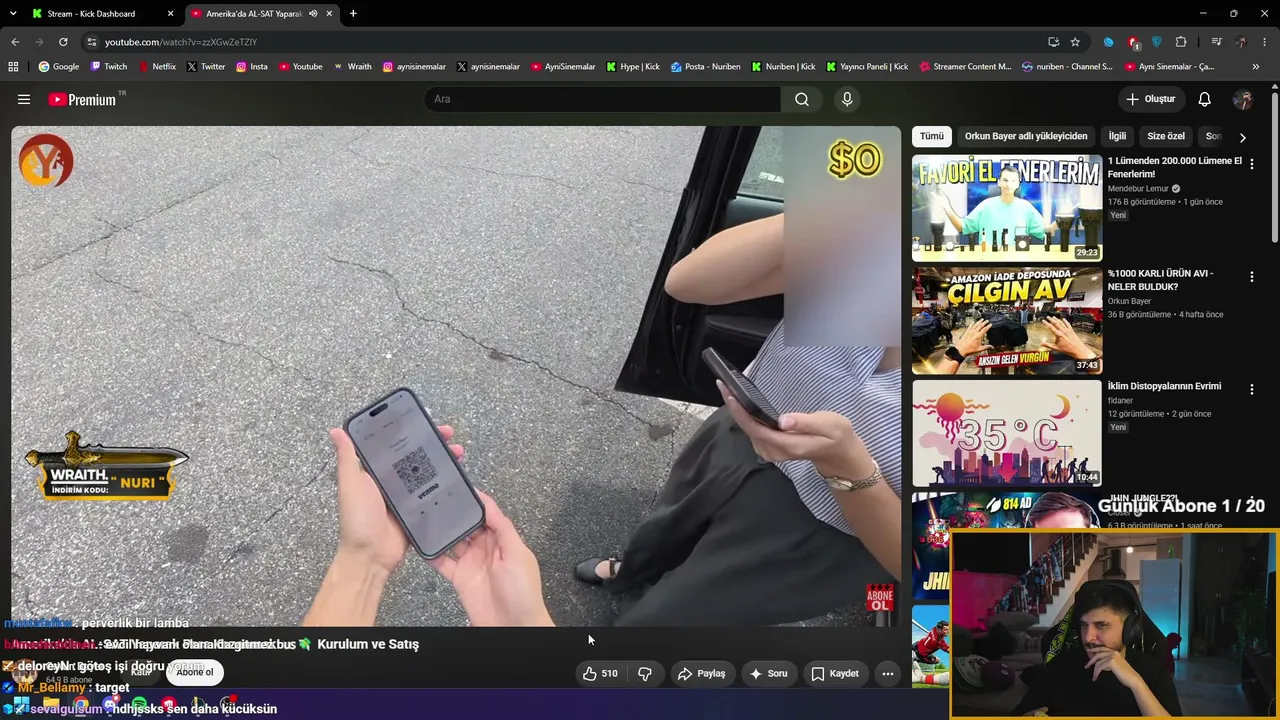This screenshot has height=720, width=1280.
Task: Save the video with Kaydet
Action: (834, 674)
